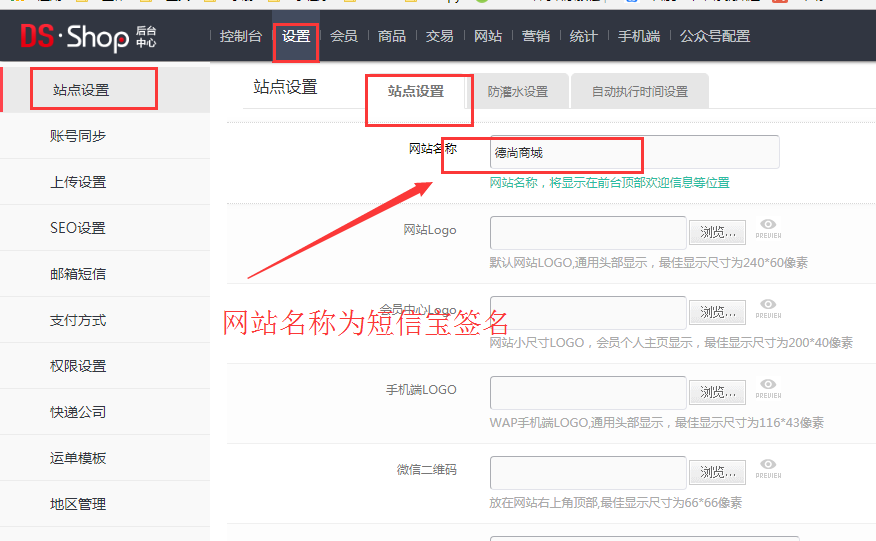Go to 公众号配置 in top navigation

[714, 36]
